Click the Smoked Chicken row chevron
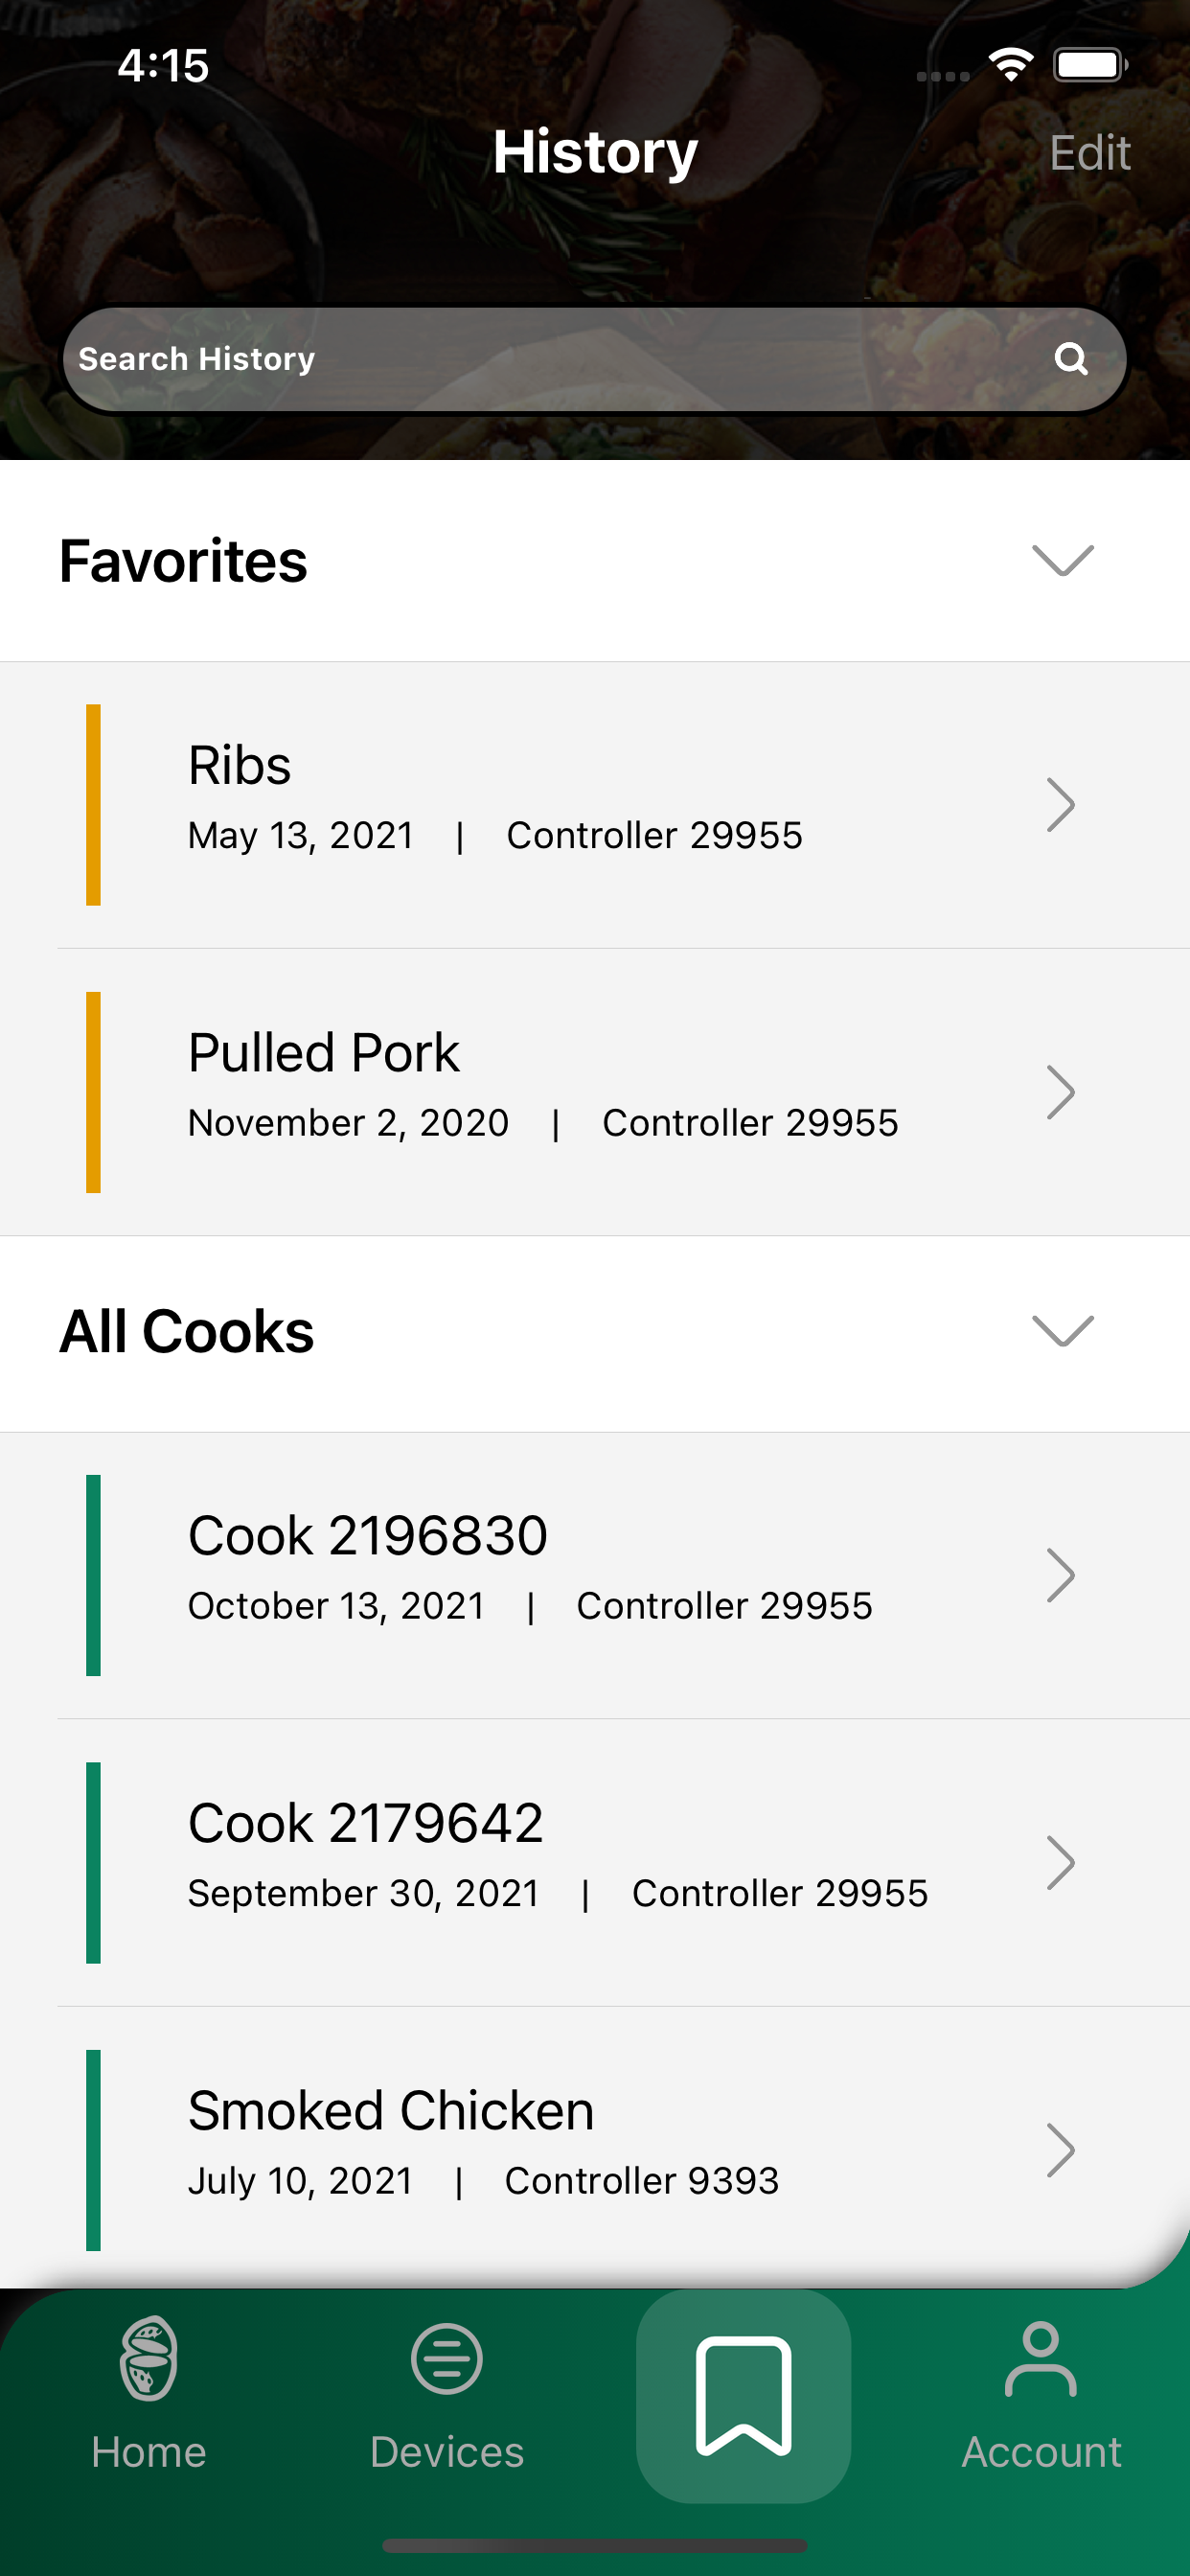Viewport: 1190px width, 2576px height. point(1061,2150)
